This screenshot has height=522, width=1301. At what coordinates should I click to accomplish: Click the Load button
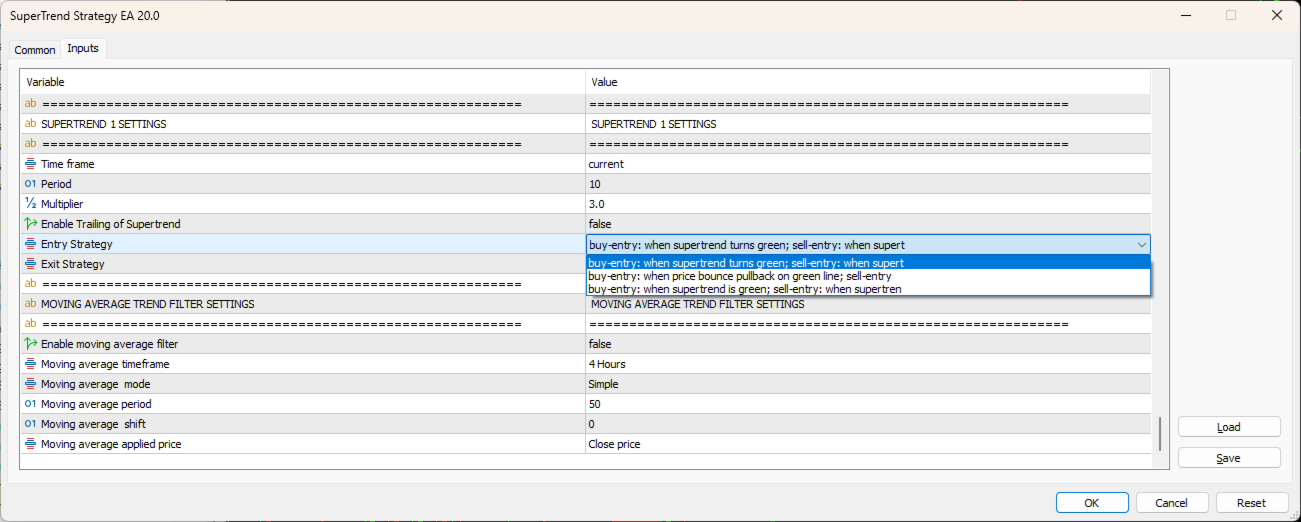(1229, 427)
